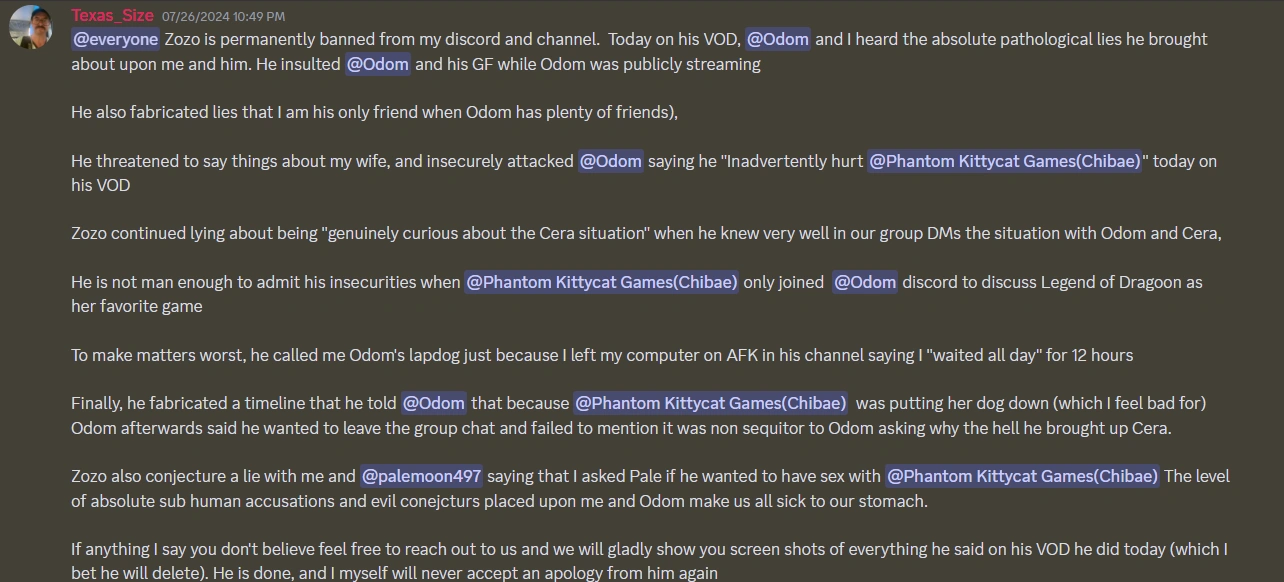
Task: Click the Texas_Size user avatar
Action: tap(31, 27)
